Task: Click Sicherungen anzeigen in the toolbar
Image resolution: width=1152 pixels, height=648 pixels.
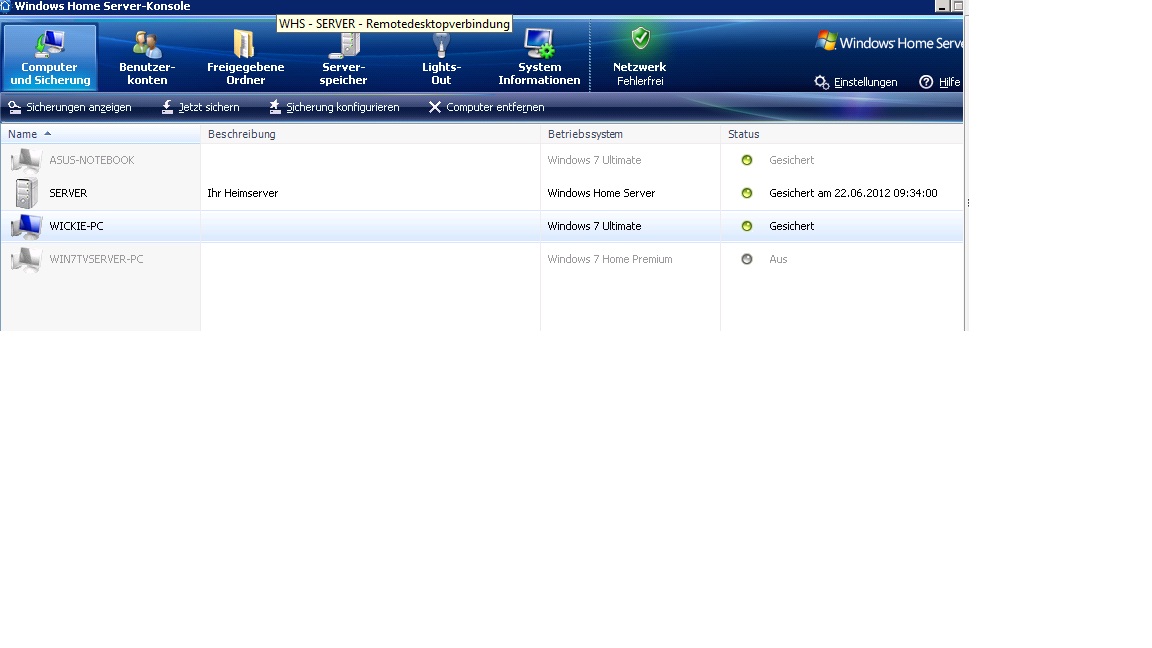Action: tap(70, 107)
